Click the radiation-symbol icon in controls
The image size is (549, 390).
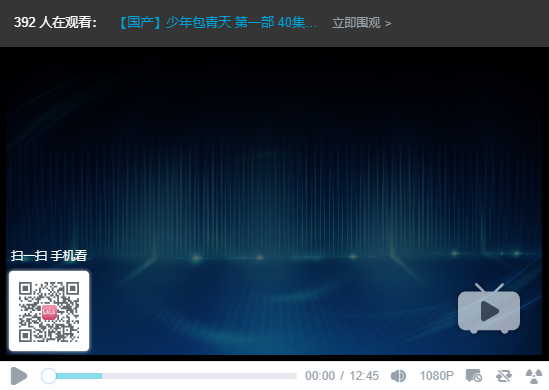pyautogui.click(x=534, y=376)
